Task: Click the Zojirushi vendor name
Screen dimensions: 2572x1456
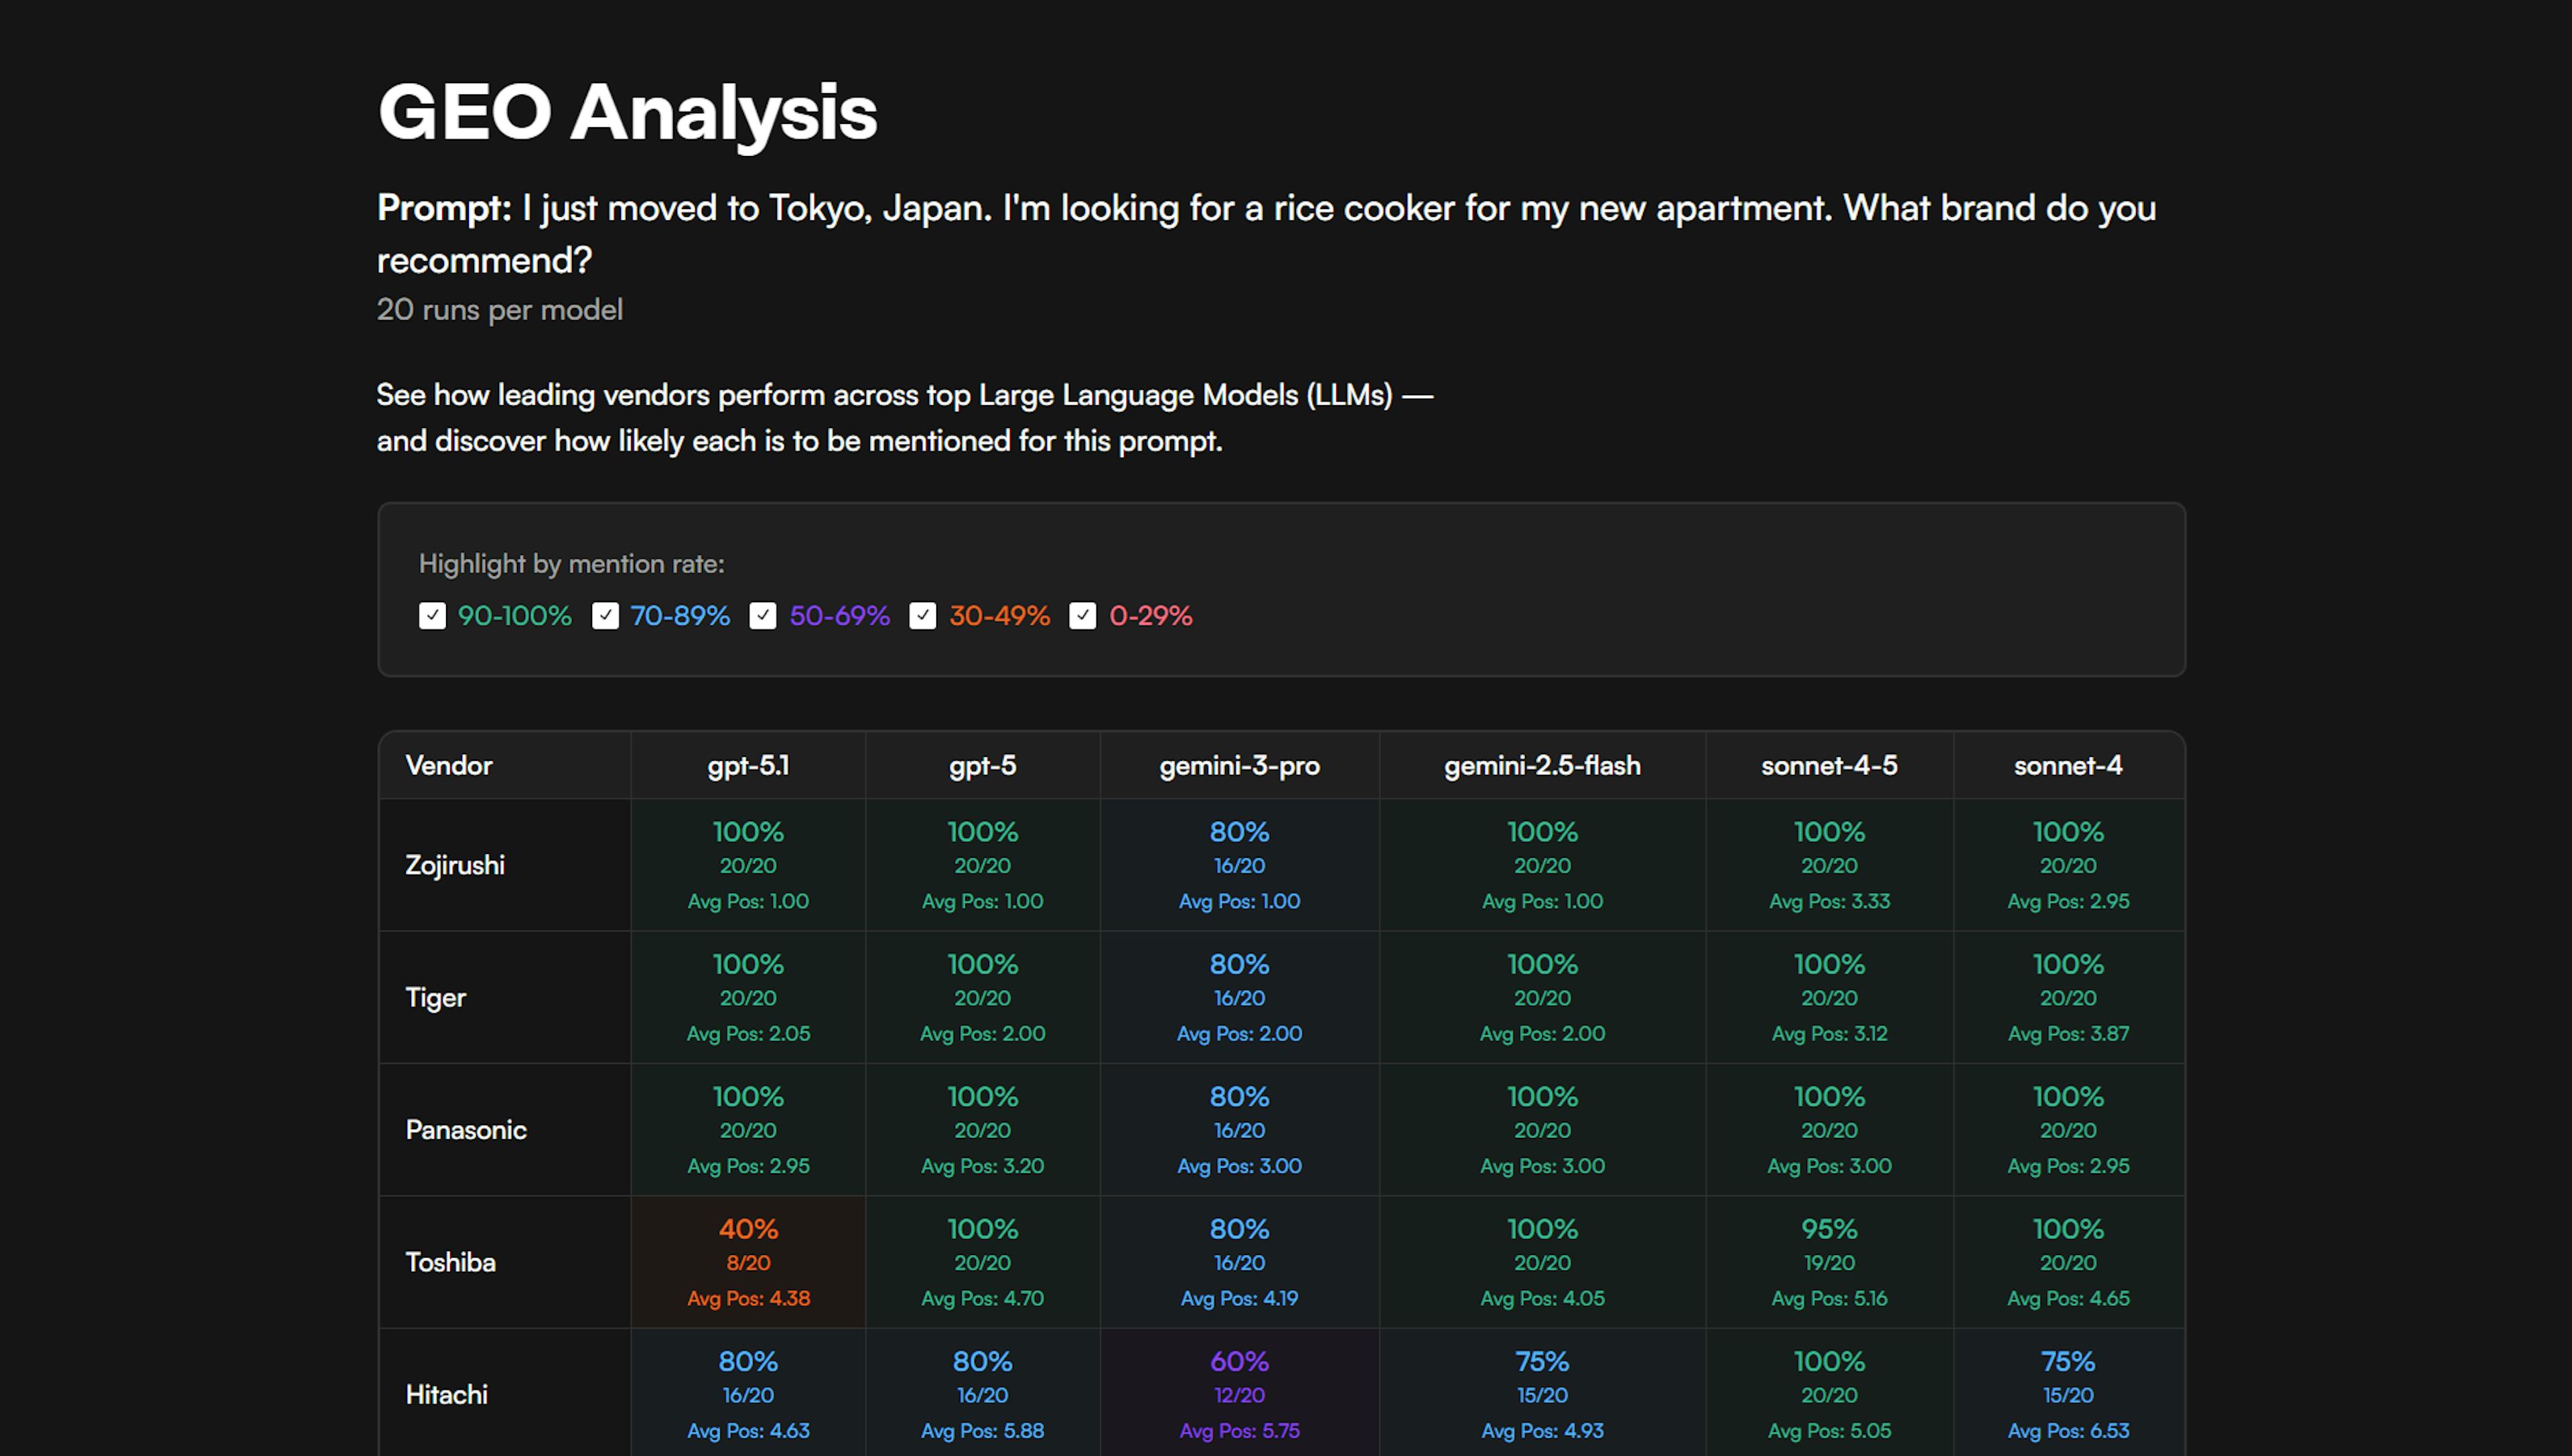Action: point(455,865)
